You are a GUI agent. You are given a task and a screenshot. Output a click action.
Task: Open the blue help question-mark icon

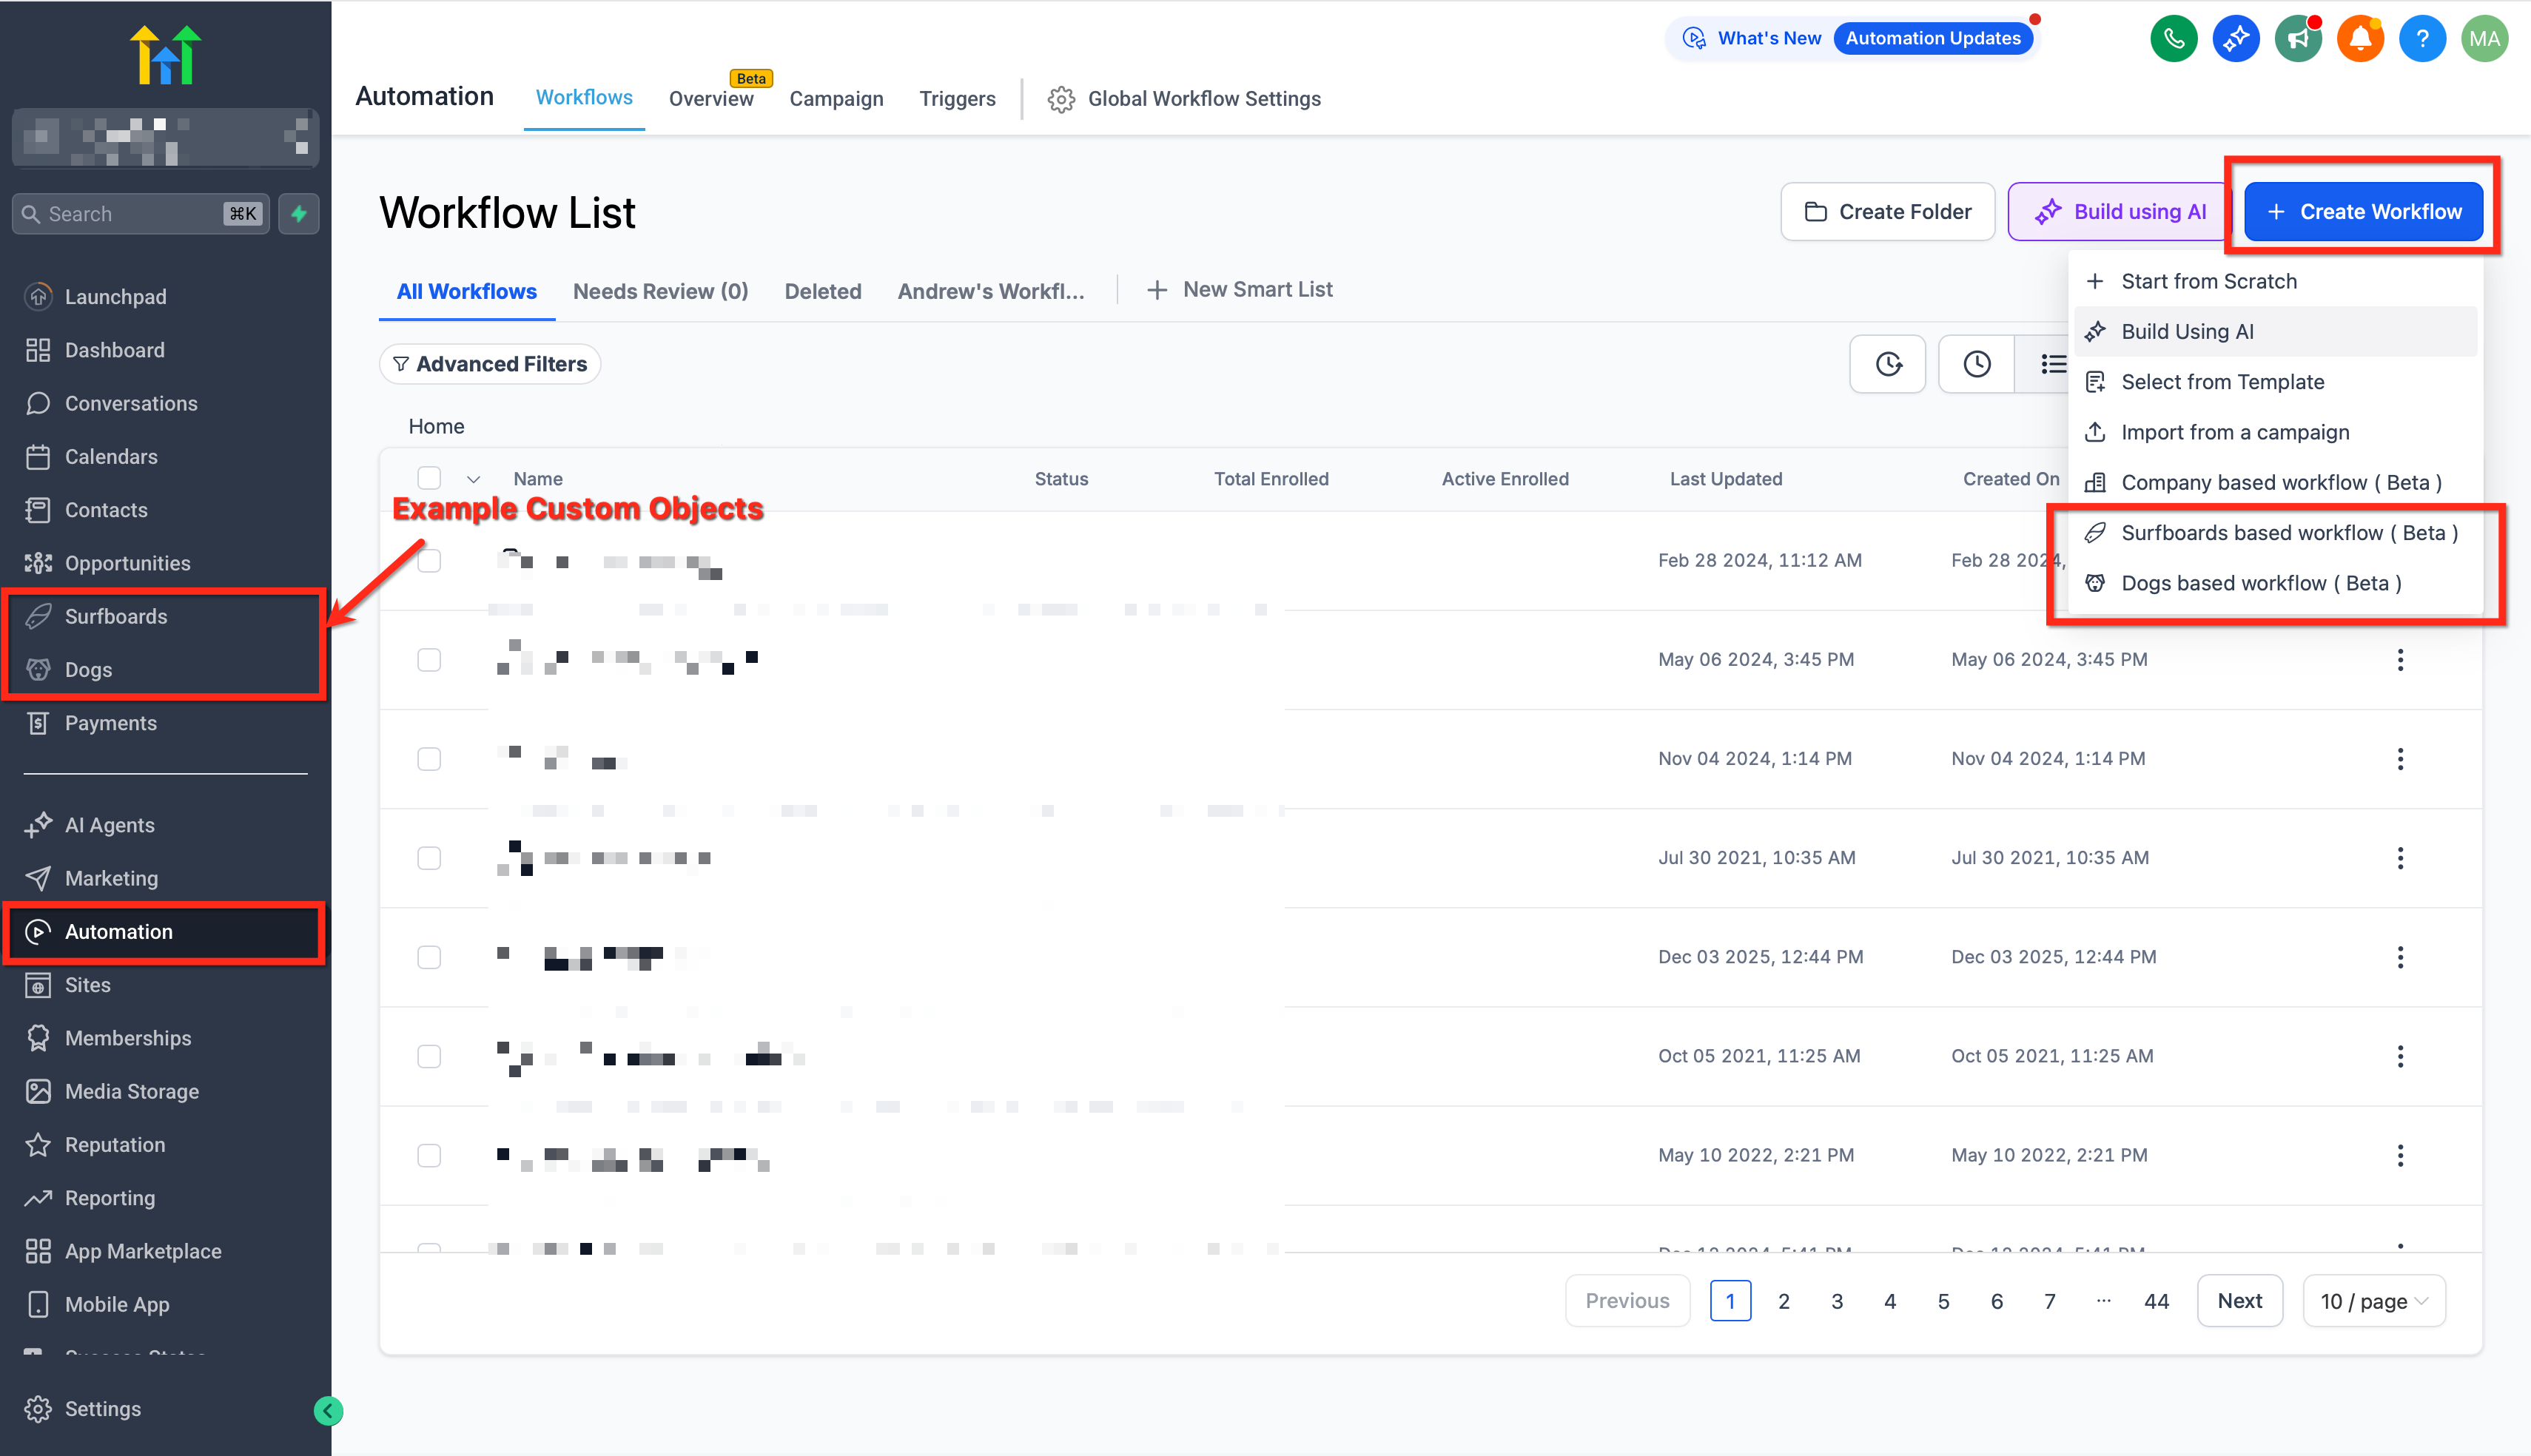point(2422,39)
